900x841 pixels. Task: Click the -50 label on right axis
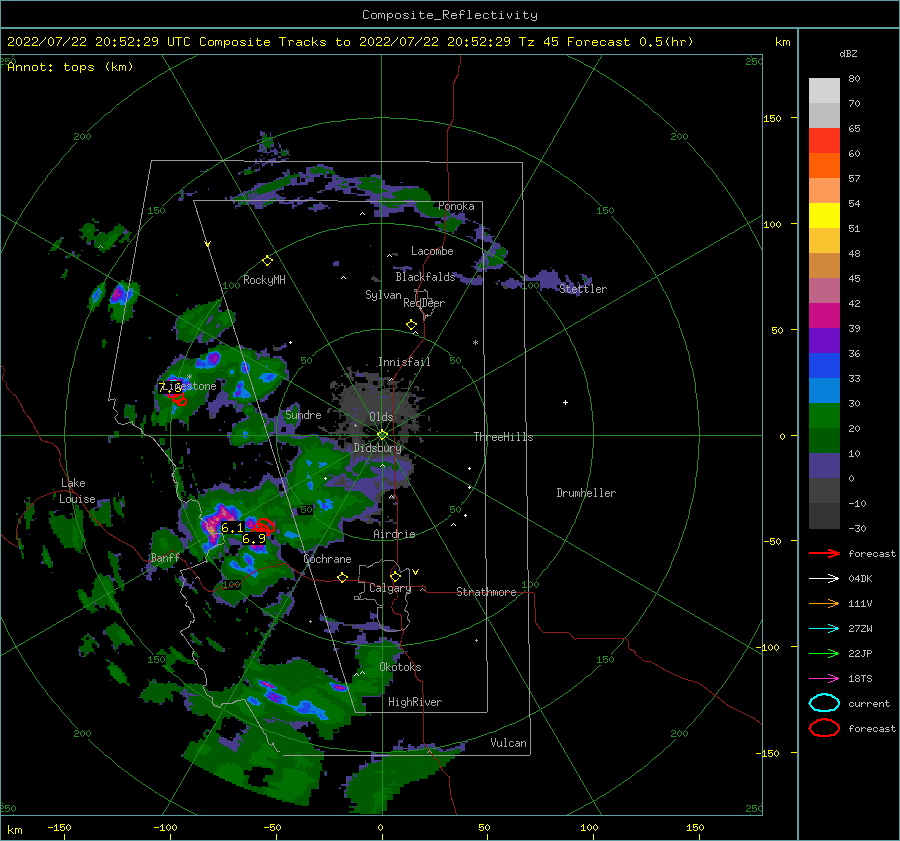tap(774, 541)
